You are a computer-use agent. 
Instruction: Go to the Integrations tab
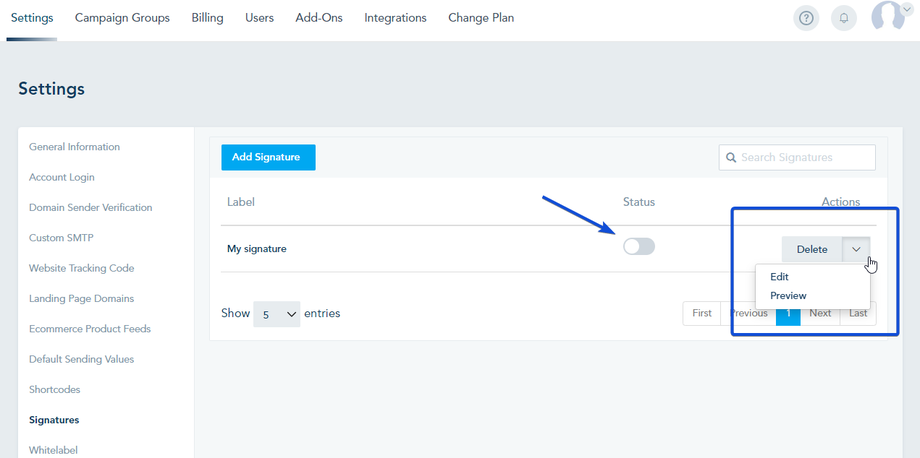395,18
